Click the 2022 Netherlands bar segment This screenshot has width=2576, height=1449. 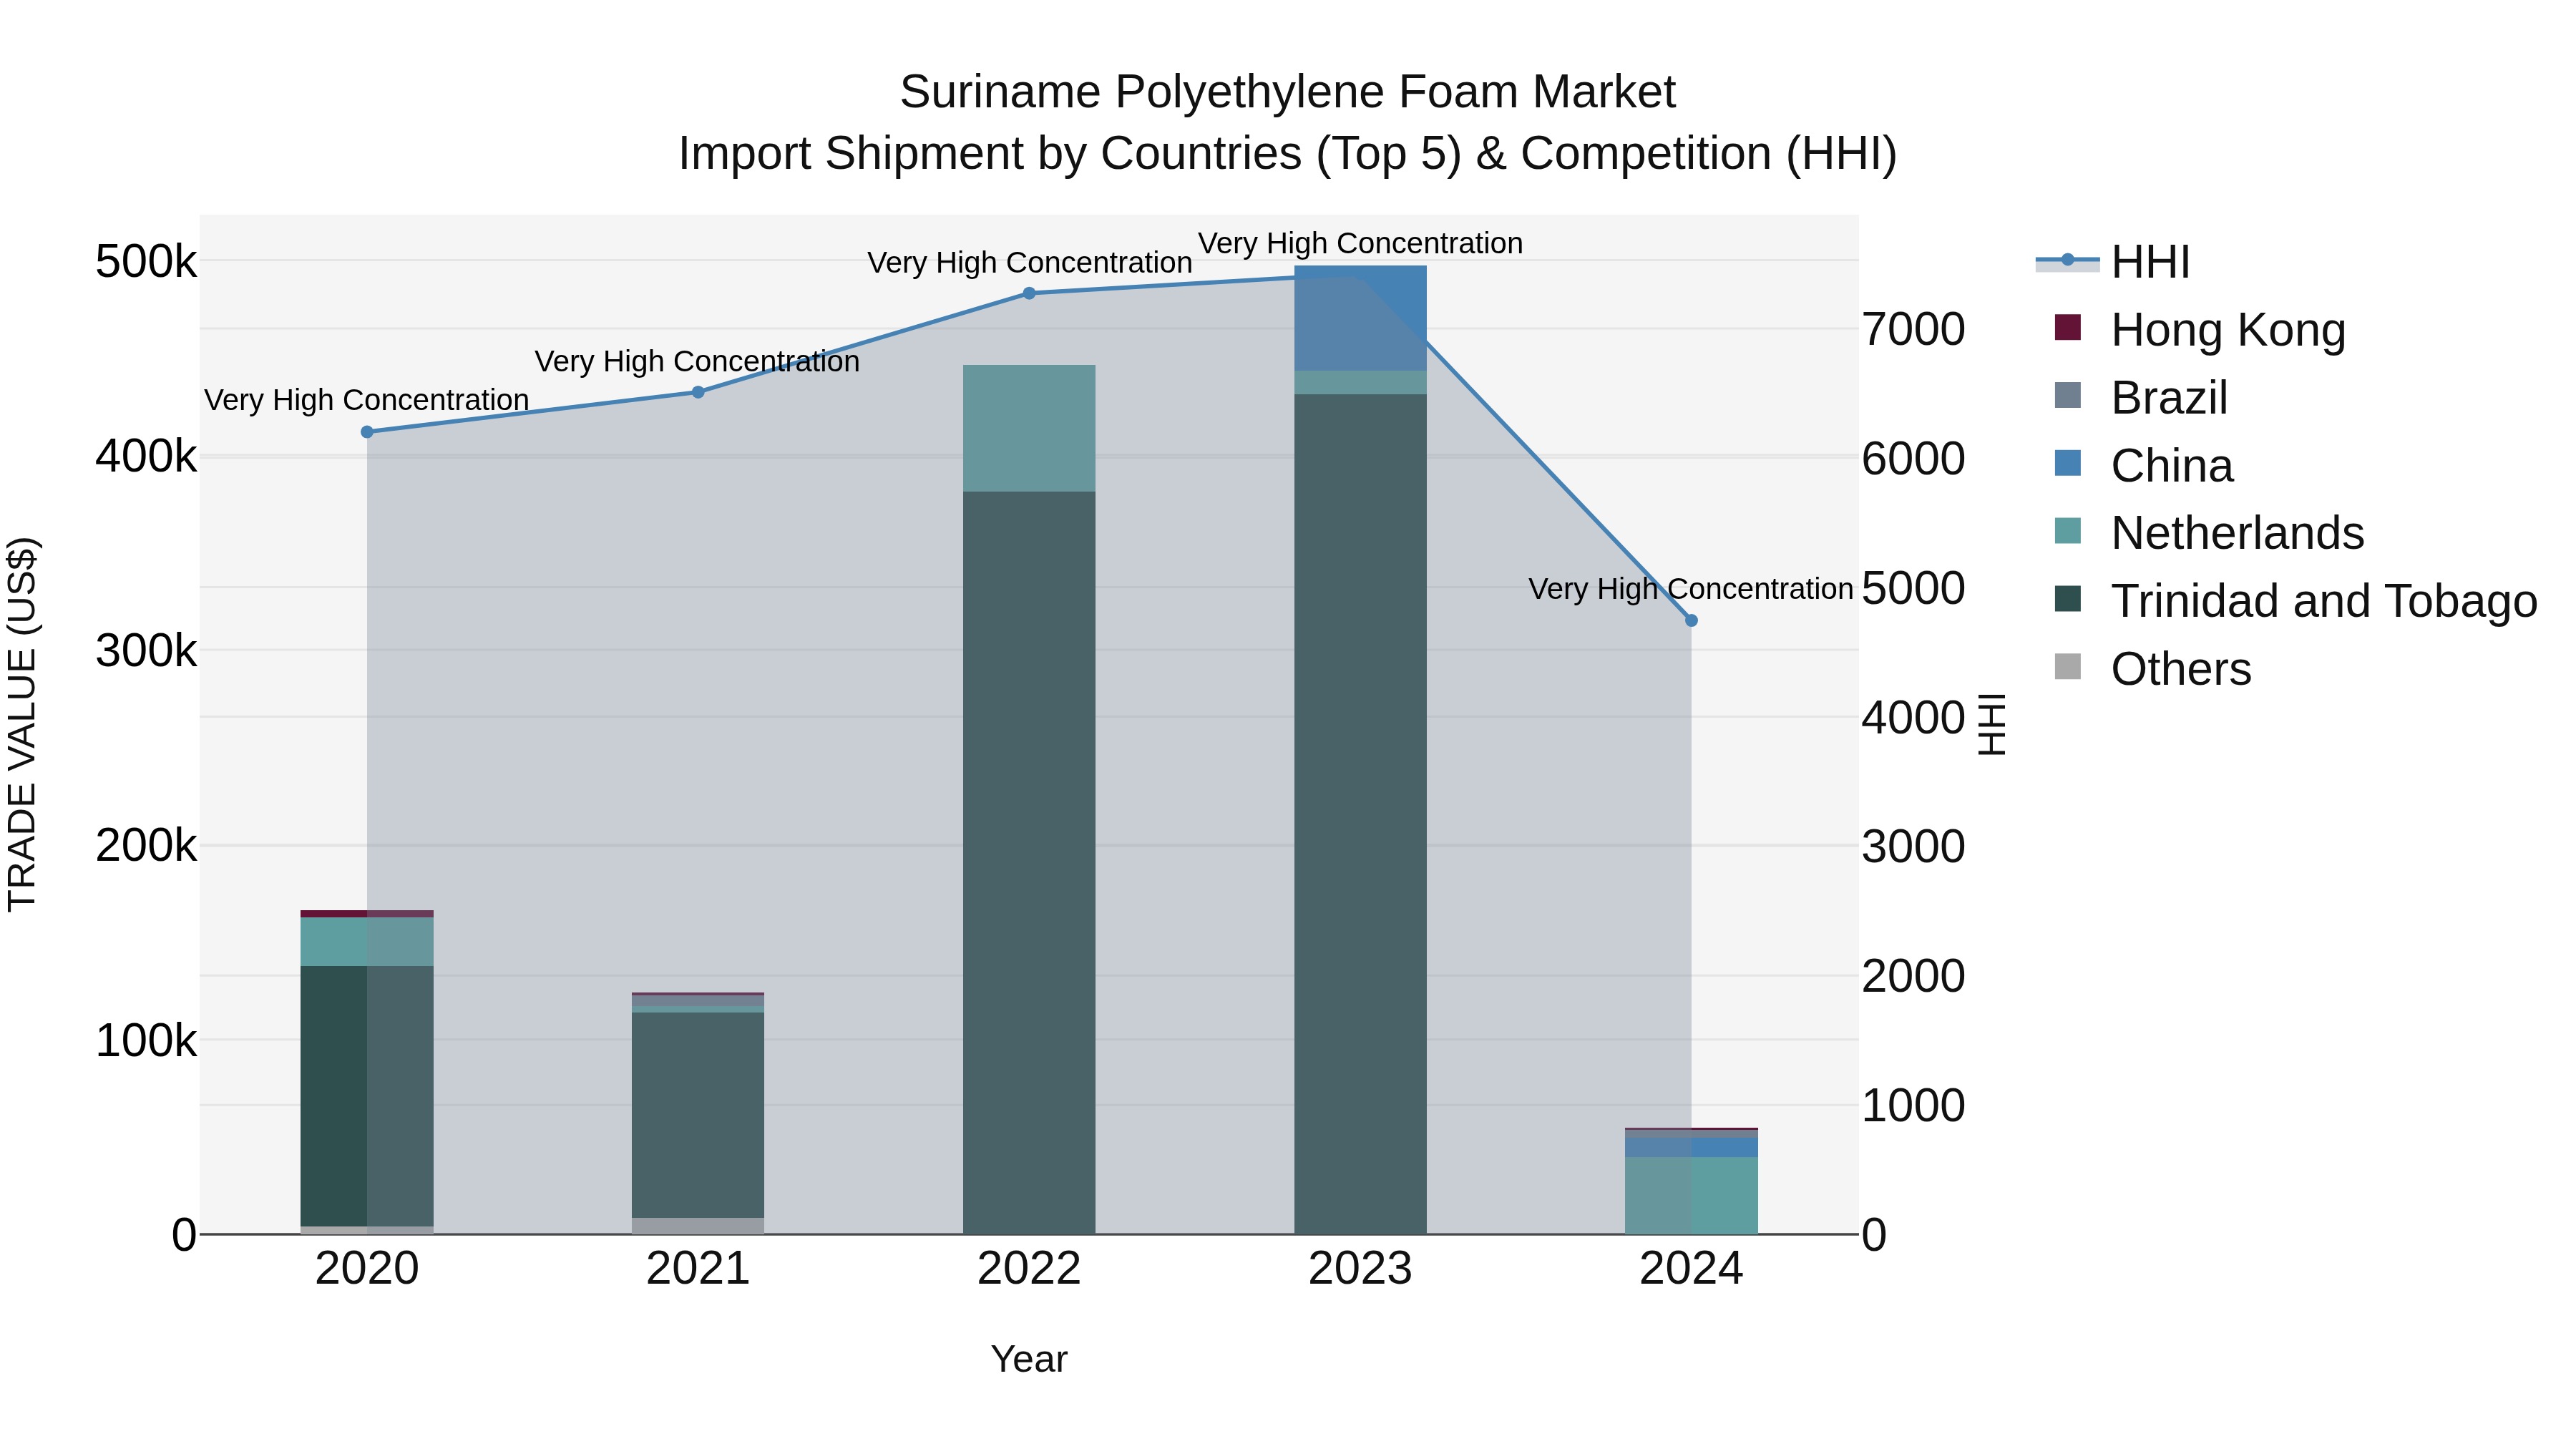click(1029, 428)
